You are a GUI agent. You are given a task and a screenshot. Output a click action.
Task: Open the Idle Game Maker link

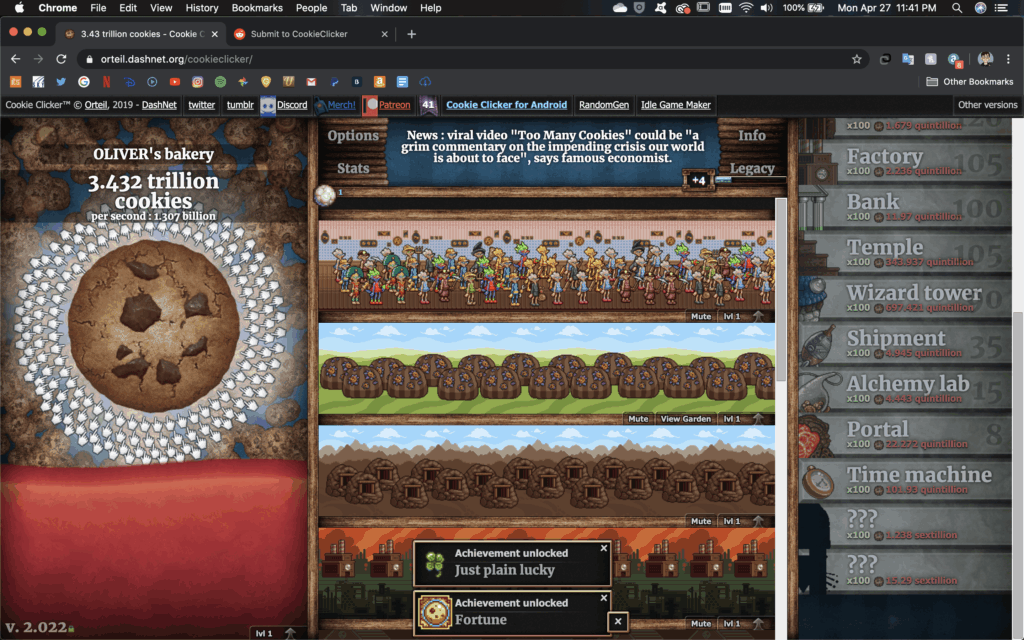point(676,104)
